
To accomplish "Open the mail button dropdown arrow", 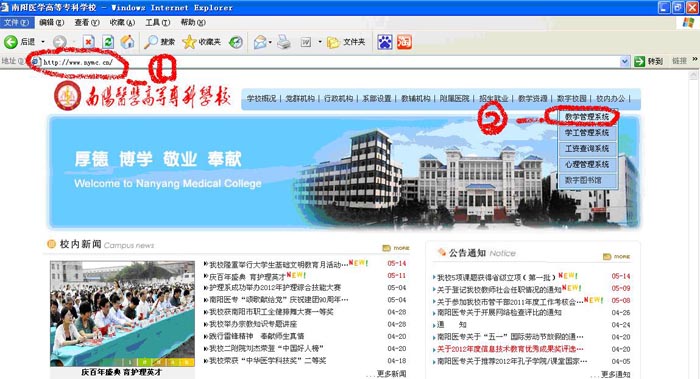I will 270,42.
